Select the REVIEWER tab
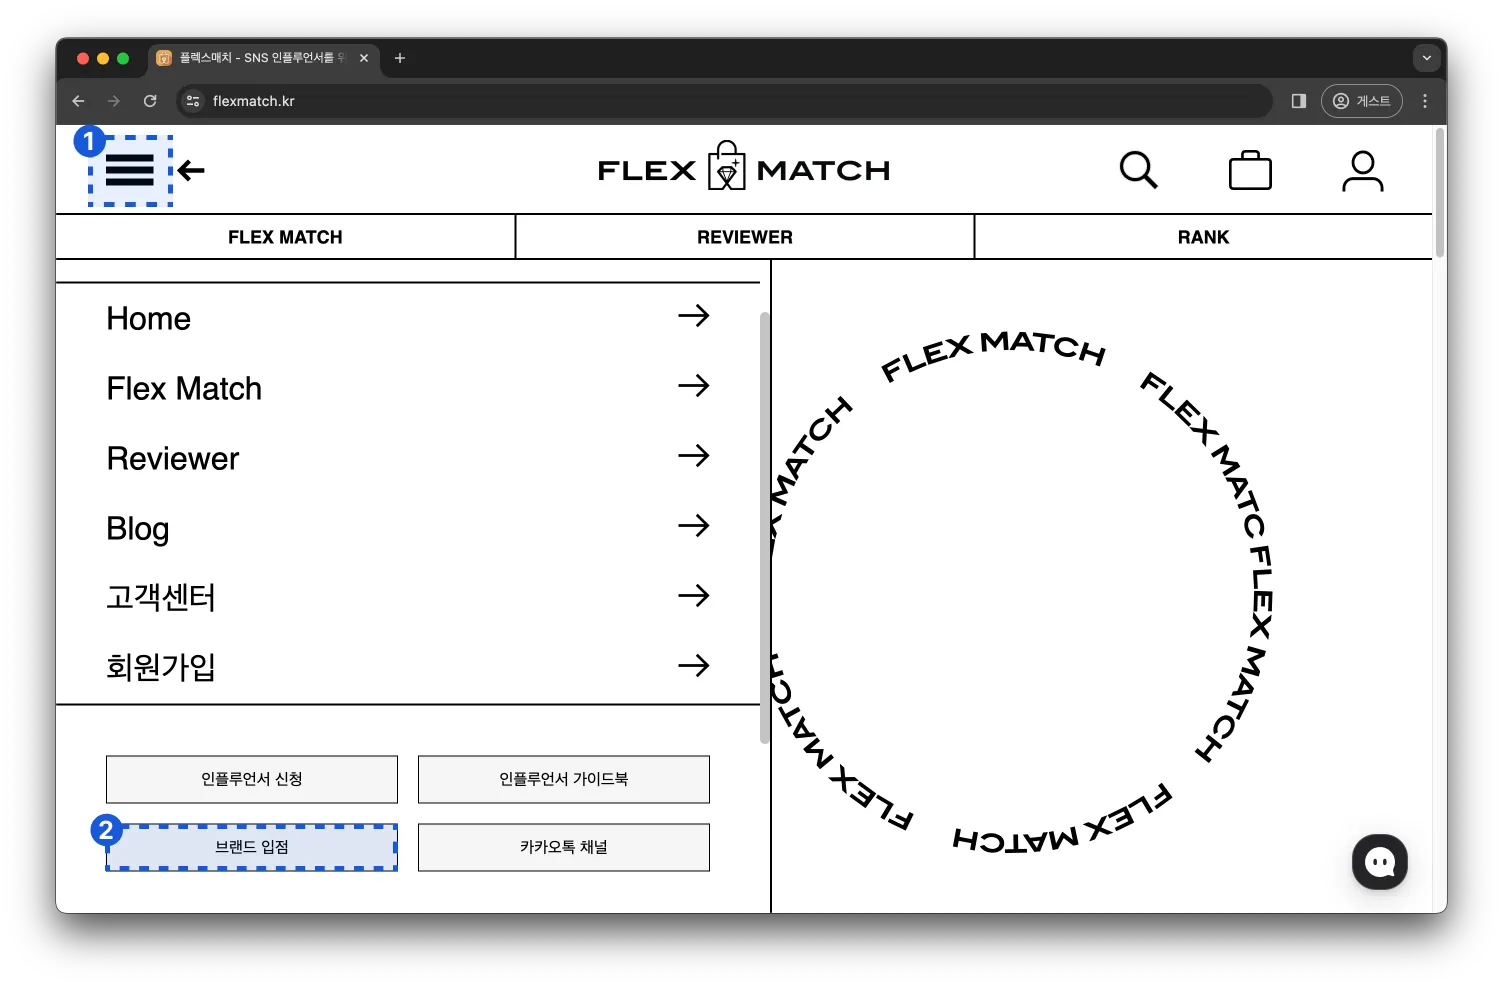This screenshot has width=1503, height=987. [x=745, y=237]
